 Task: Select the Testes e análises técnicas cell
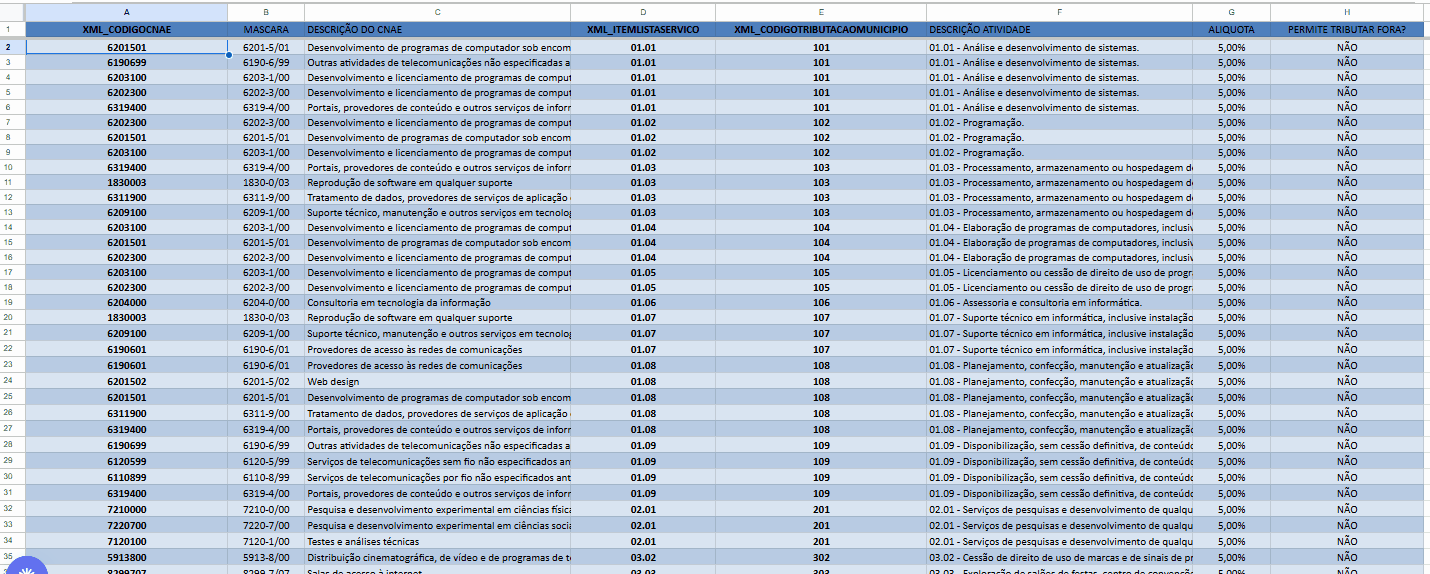(x=437, y=541)
